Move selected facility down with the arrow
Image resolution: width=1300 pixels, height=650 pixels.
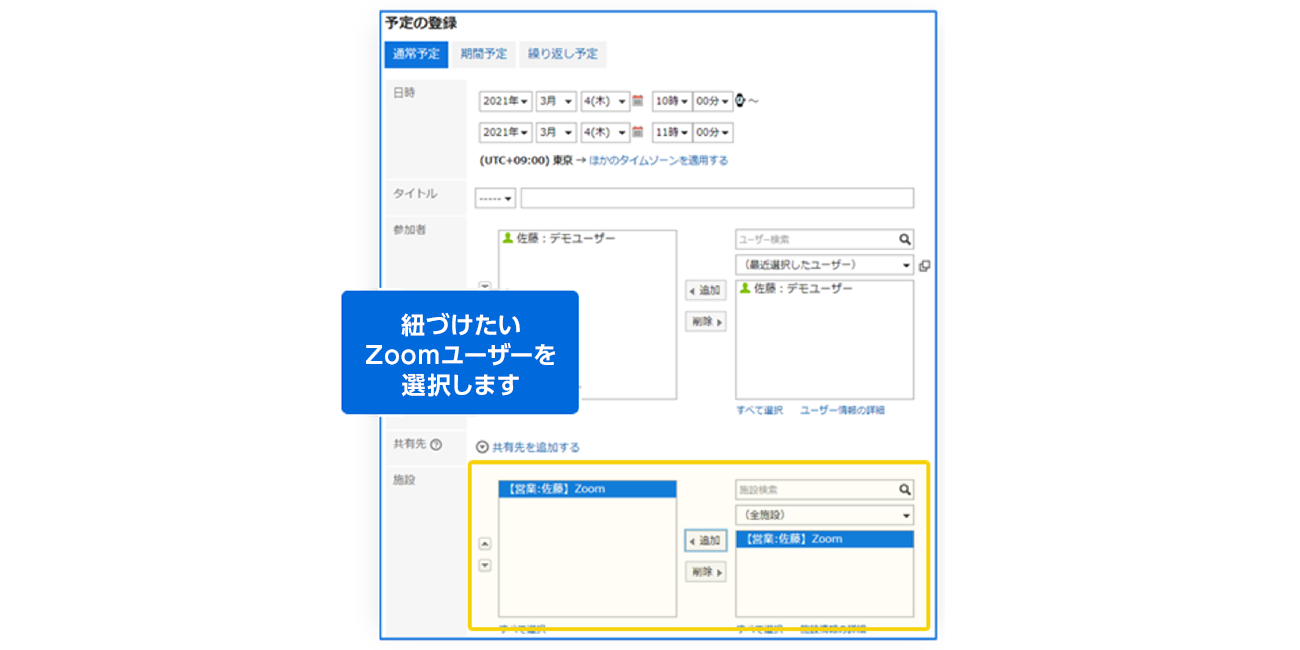(x=485, y=565)
